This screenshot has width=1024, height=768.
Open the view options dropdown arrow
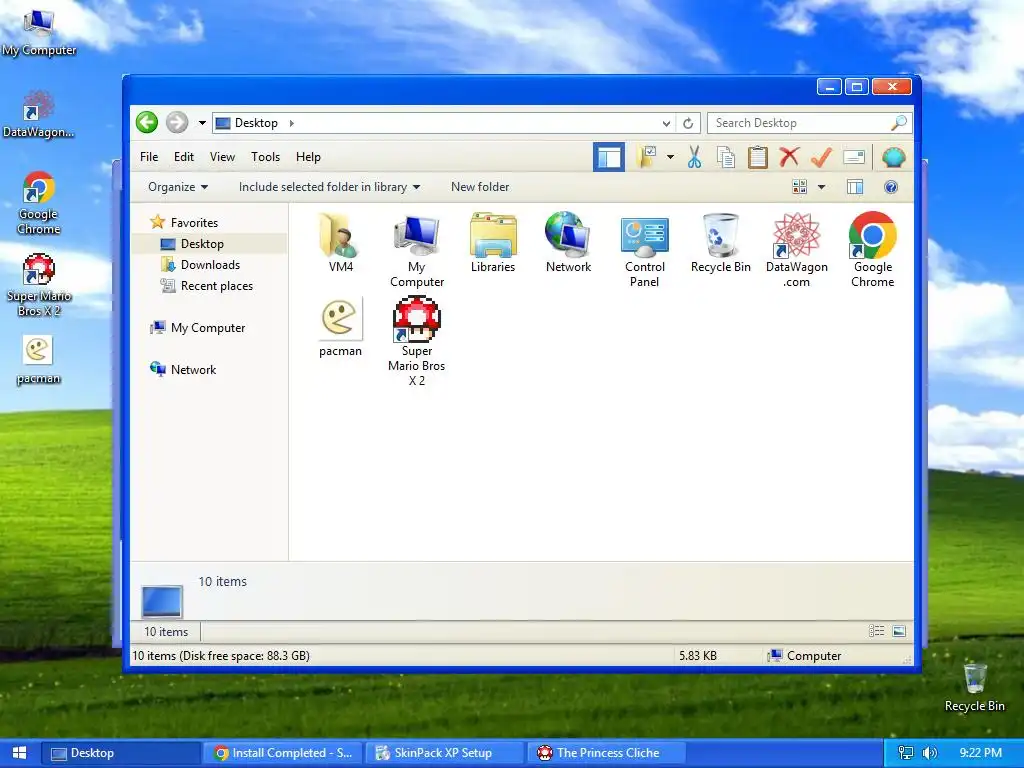[822, 187]
